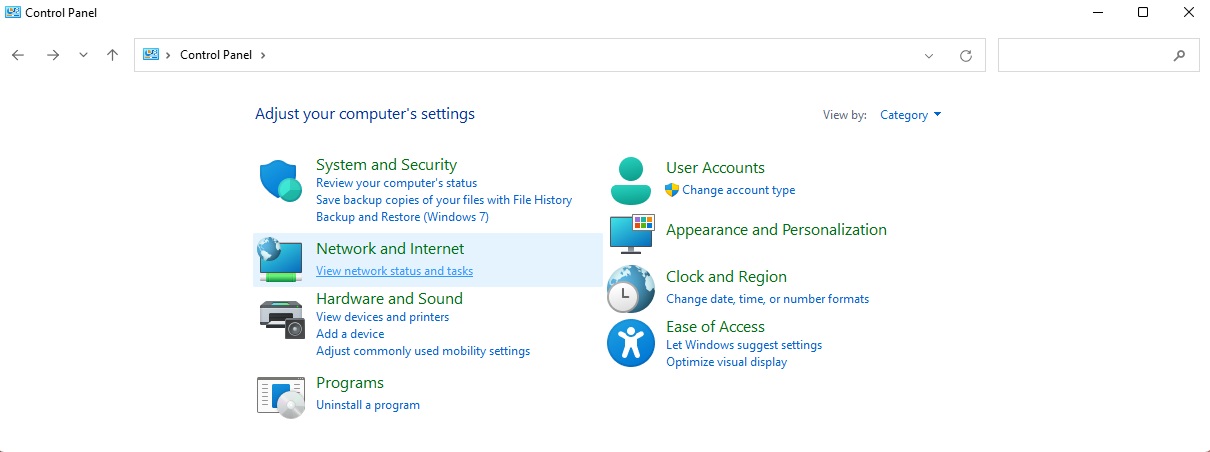Open the Programs heading link
This screenshot has height=452, width=1210.
(x=350, y=383)
